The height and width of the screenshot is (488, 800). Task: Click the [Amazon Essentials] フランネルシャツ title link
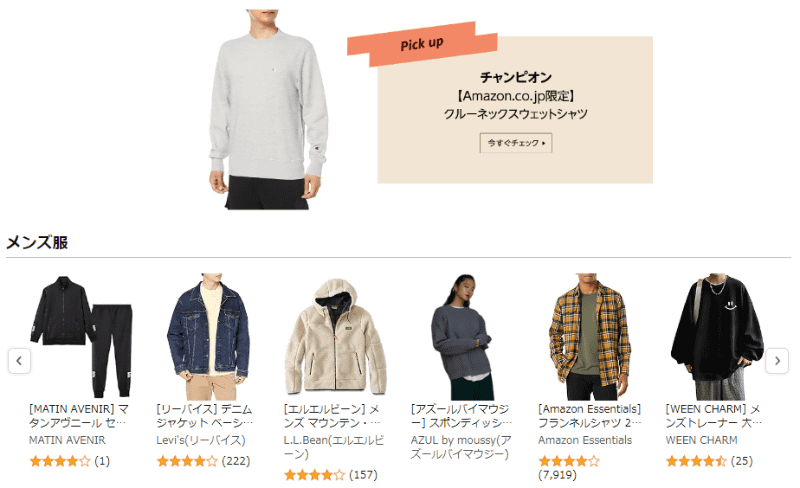[590, 416]
